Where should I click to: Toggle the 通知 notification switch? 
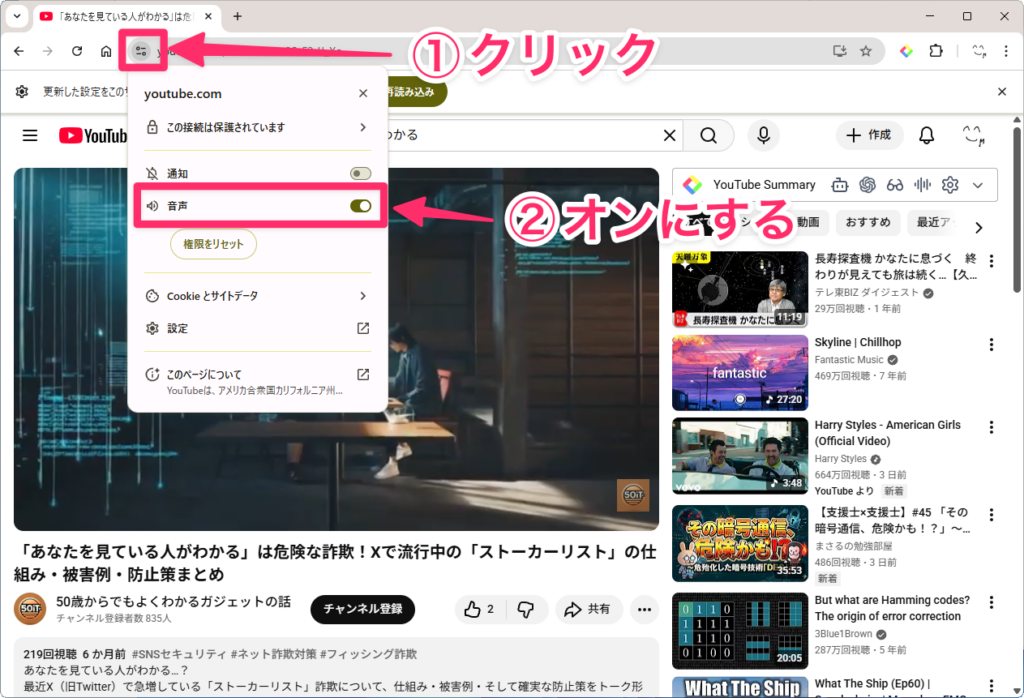click(x=360, y=174)
